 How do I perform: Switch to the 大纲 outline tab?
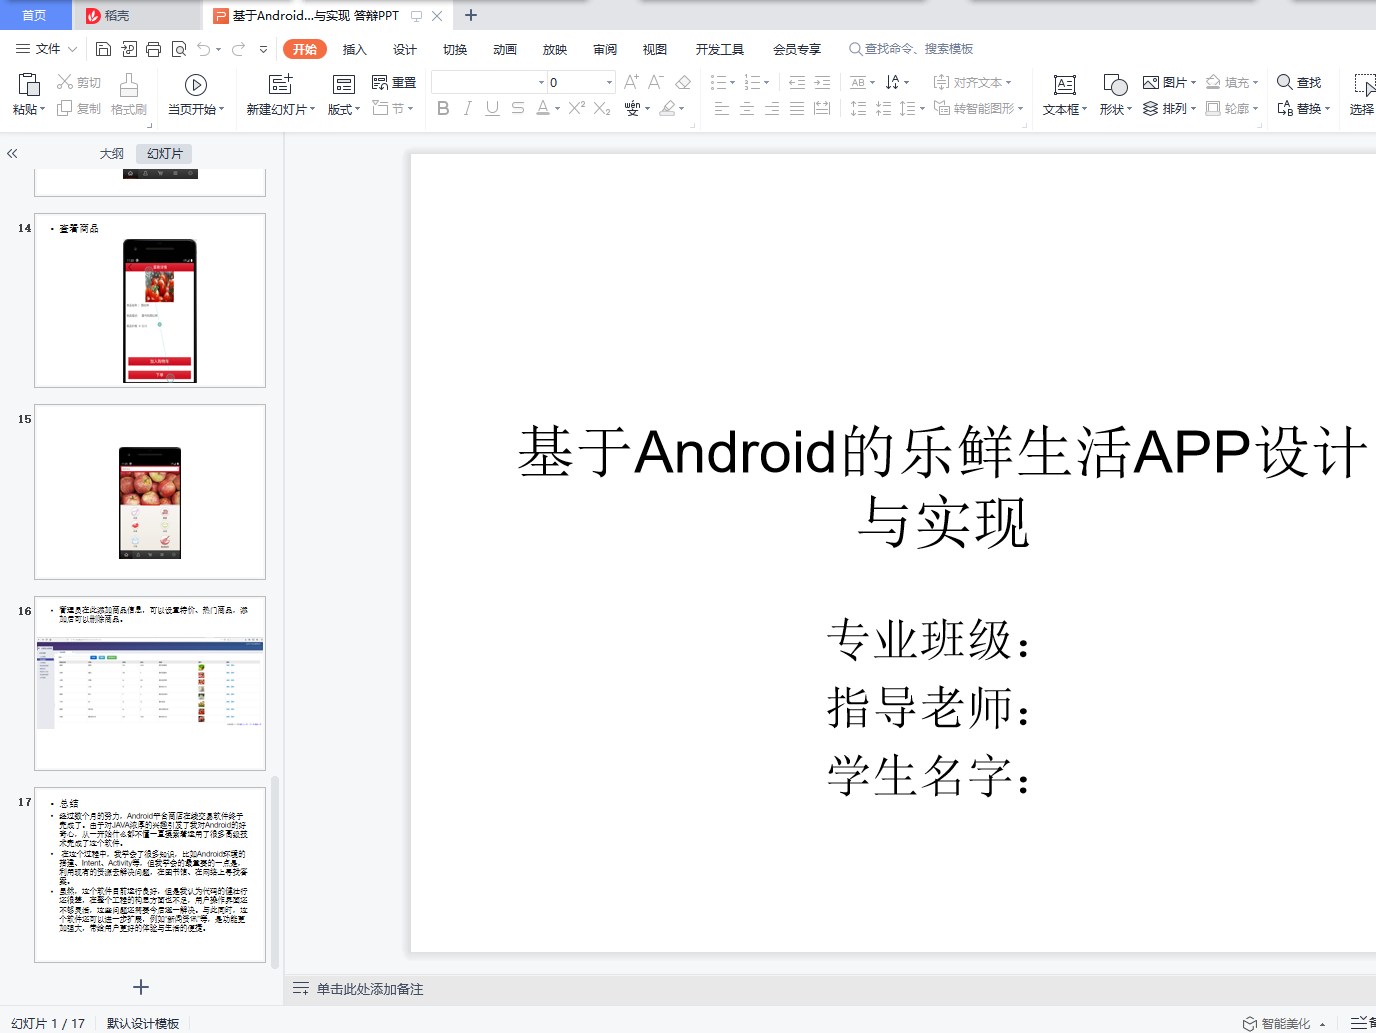[x=111, y=153]
